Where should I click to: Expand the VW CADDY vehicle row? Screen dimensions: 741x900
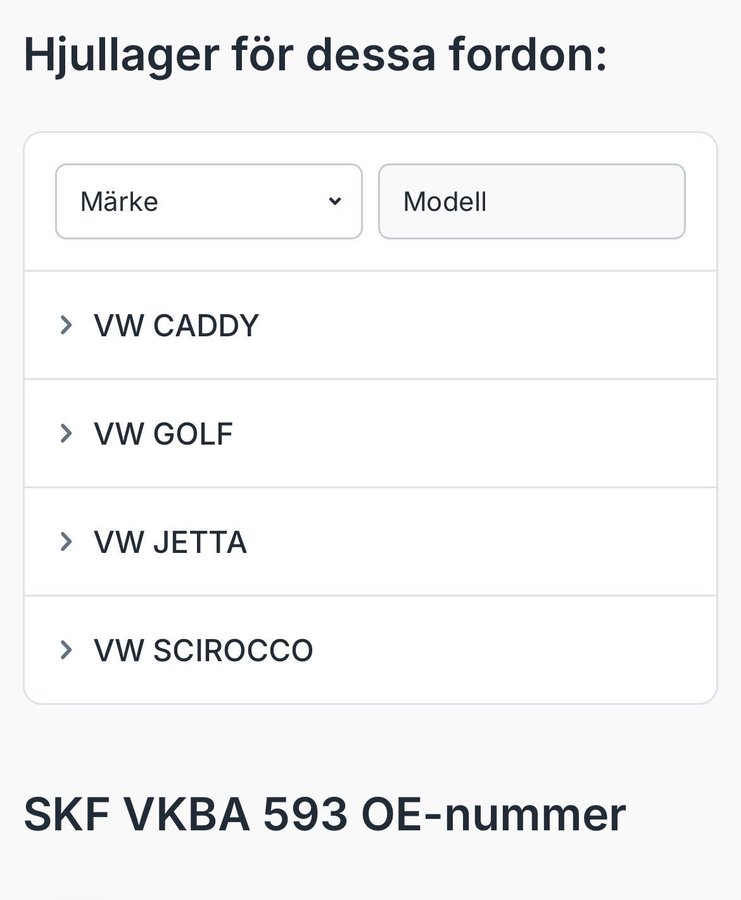tap(370, 325)
